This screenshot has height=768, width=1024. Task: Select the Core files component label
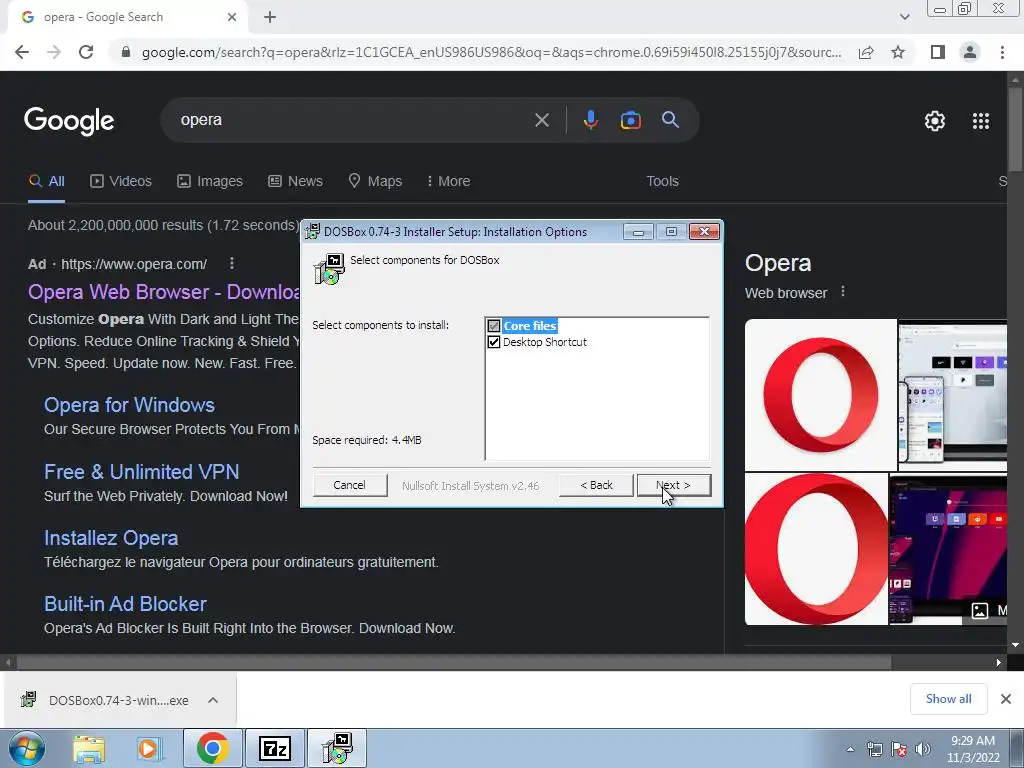tap(530, 325)
